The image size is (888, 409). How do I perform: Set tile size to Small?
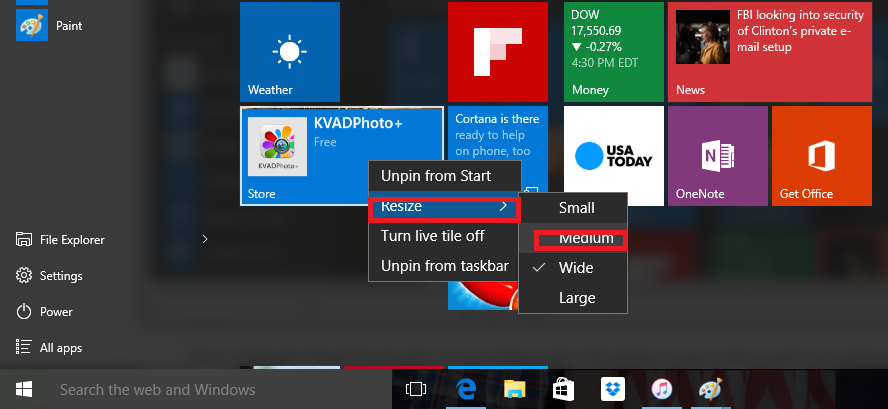573,208
